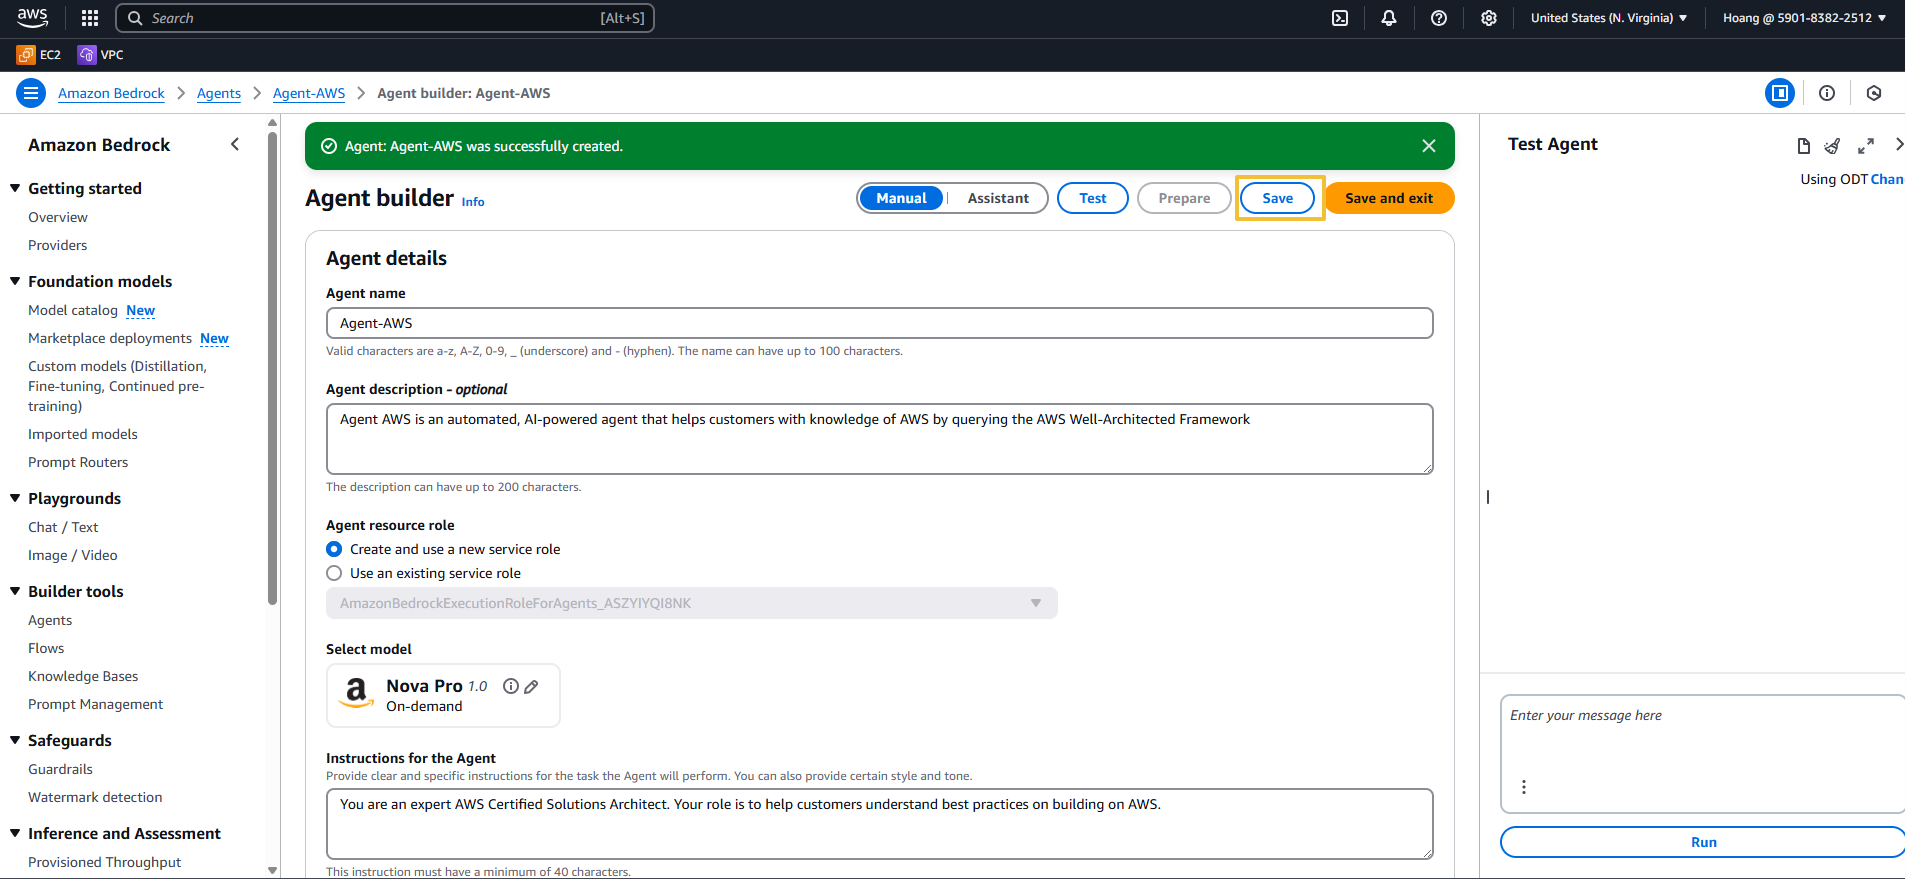Screen dimensions: 1906x879
Task: Switch to Manual builder mode
Action: point(901,198)
